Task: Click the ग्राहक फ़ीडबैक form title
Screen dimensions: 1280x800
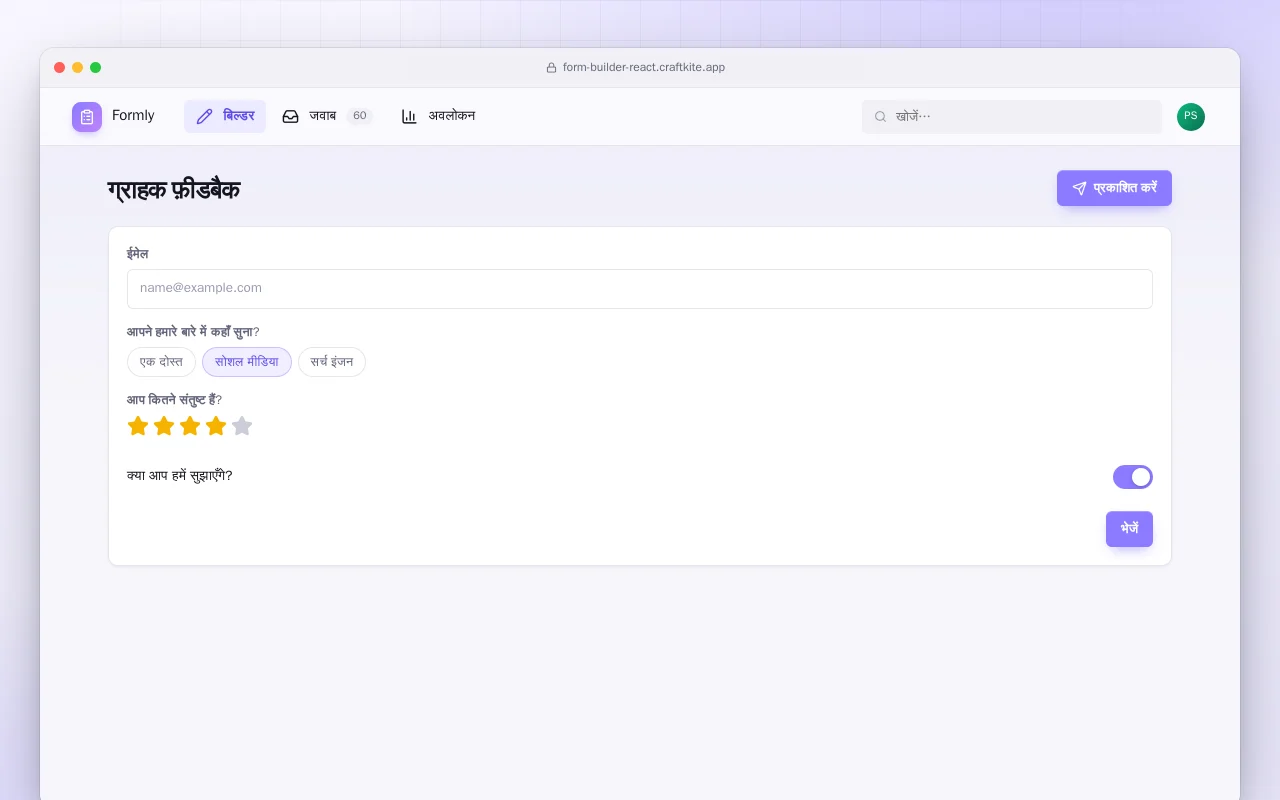Action: (x=174, y=189)
